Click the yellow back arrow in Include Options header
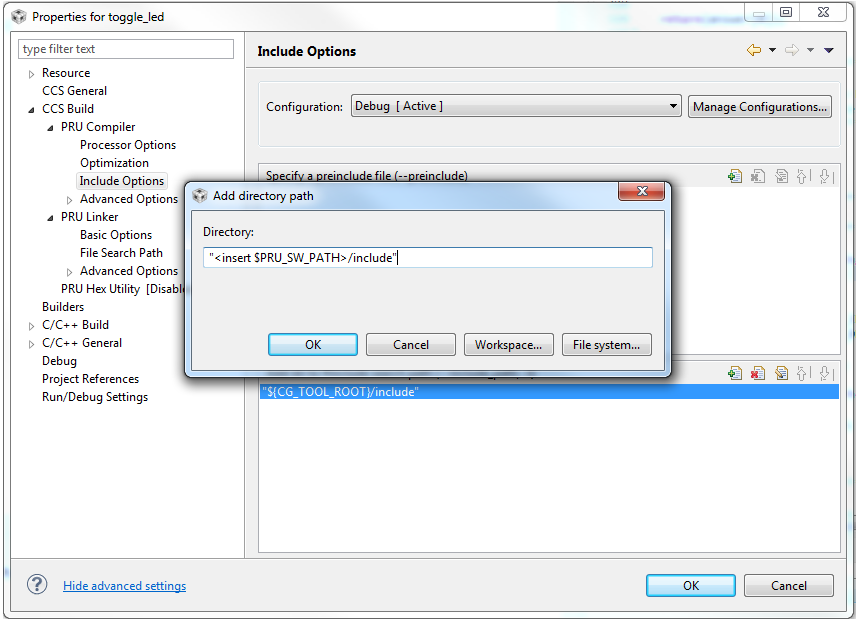 (x=754, y=51)
